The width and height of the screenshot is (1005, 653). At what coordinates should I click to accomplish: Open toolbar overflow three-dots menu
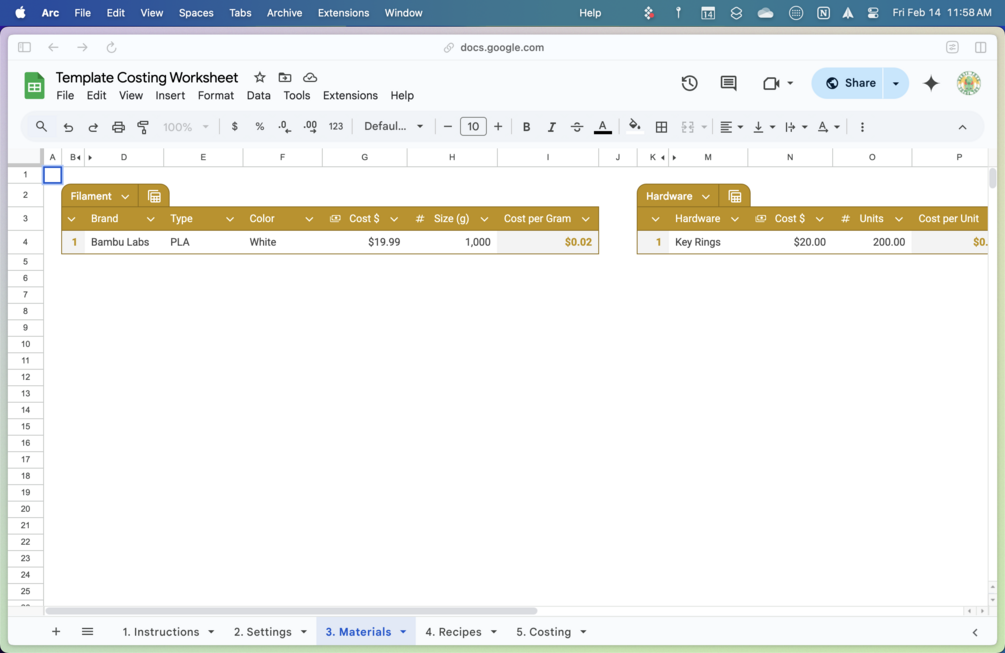pyautogui.click(x=862, y=127)
